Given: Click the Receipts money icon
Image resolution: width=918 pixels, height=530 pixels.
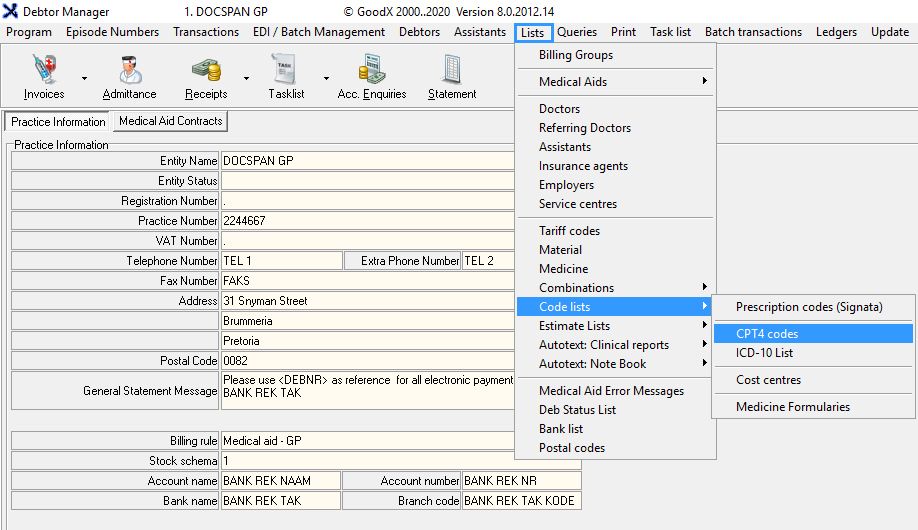Looking at the screenshot, I should pyautogui.click(x=206, y=70).
